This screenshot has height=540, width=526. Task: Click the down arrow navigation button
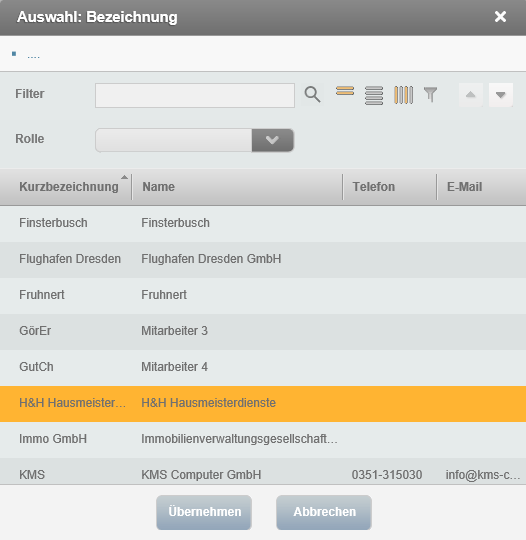coord(501,95)
